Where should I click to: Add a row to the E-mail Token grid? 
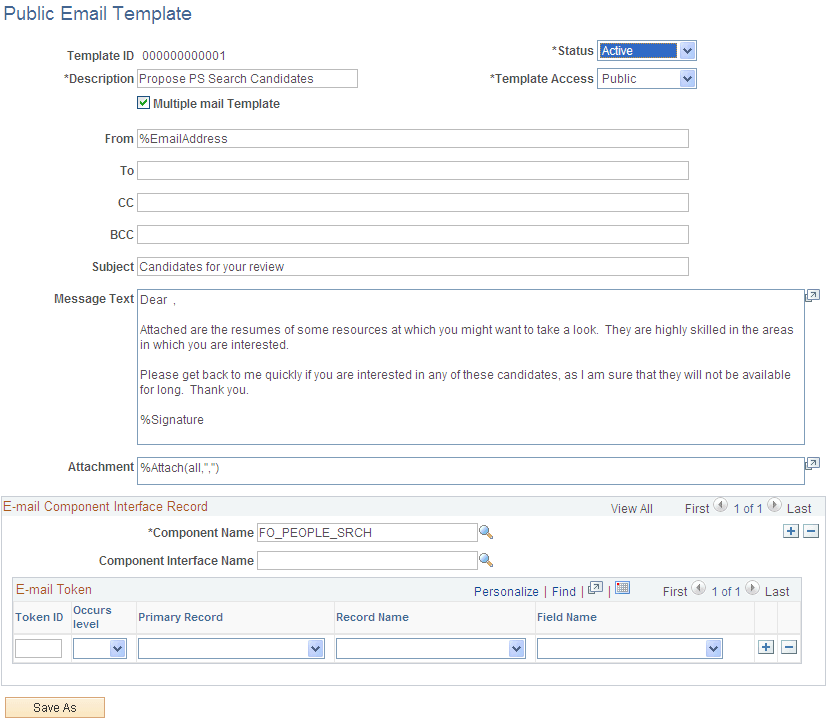coord(765,648)
